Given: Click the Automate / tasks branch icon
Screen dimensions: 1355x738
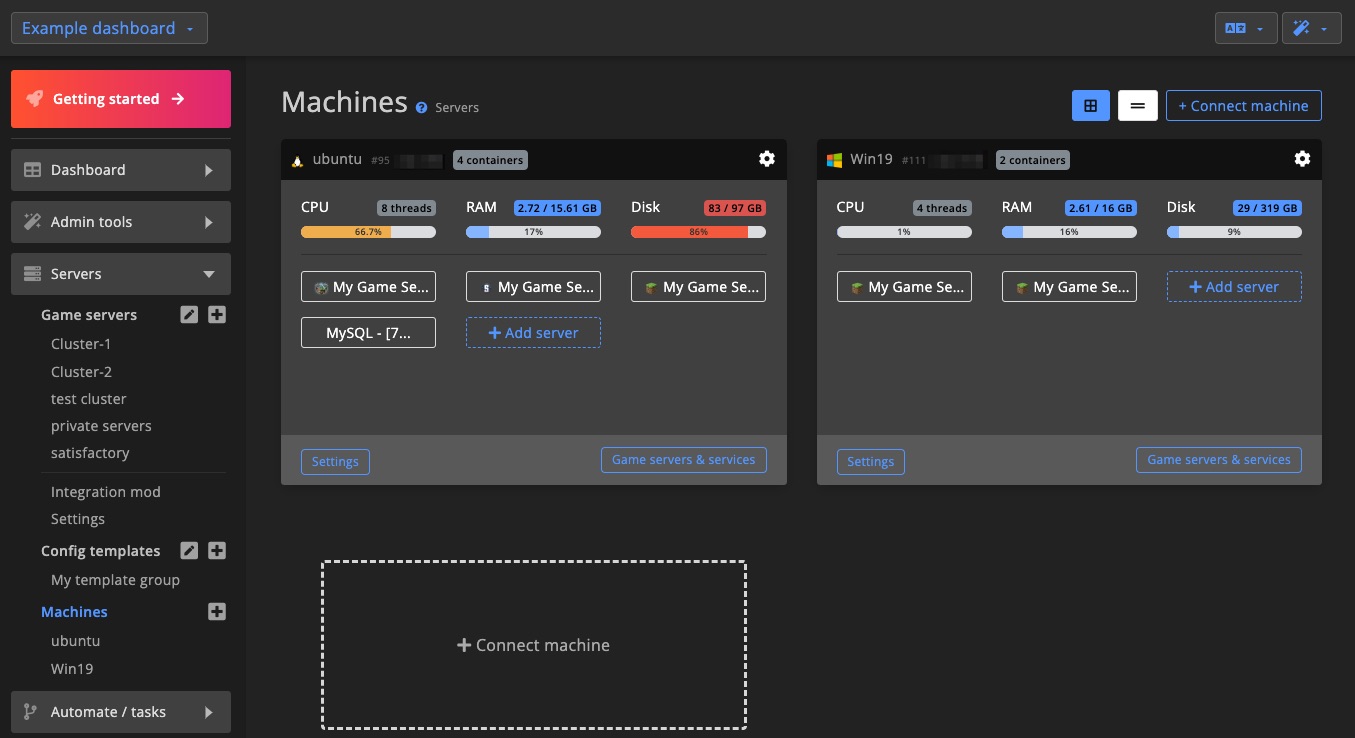Looking at the screenshot, I should point(31,712).
